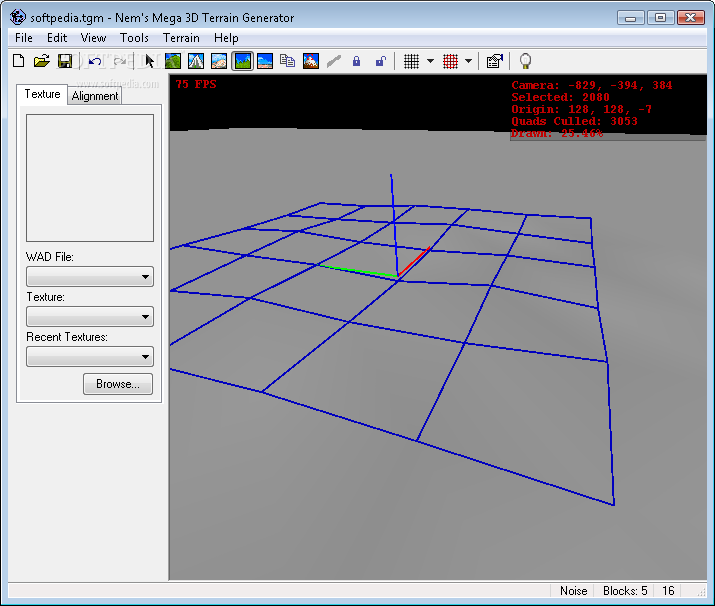Switch to the Alignment tab

coord(95,96)
